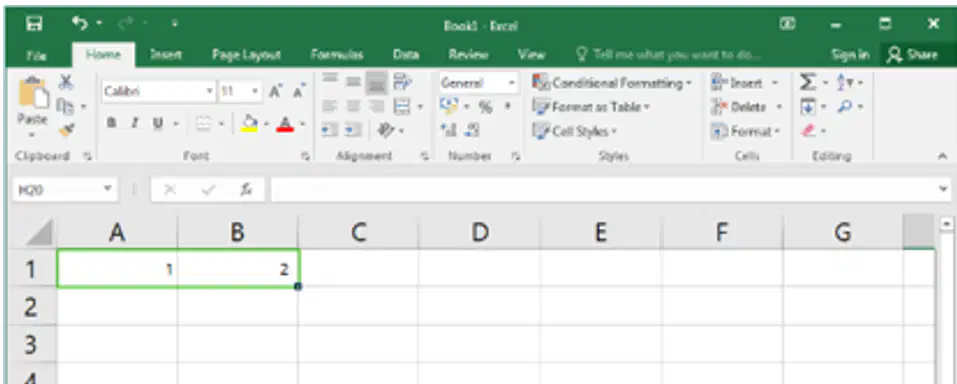Screen dimensions: 957x384
Task: Click the Orientation text angle icon
Action: [x=385, y=131]
